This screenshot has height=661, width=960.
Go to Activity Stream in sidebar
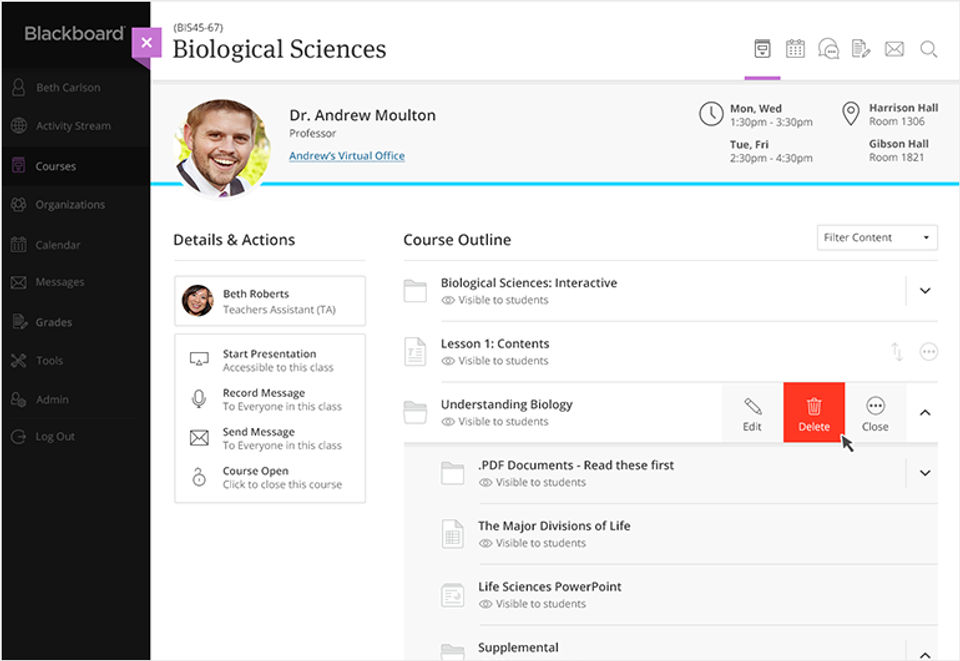coord(73,125)
